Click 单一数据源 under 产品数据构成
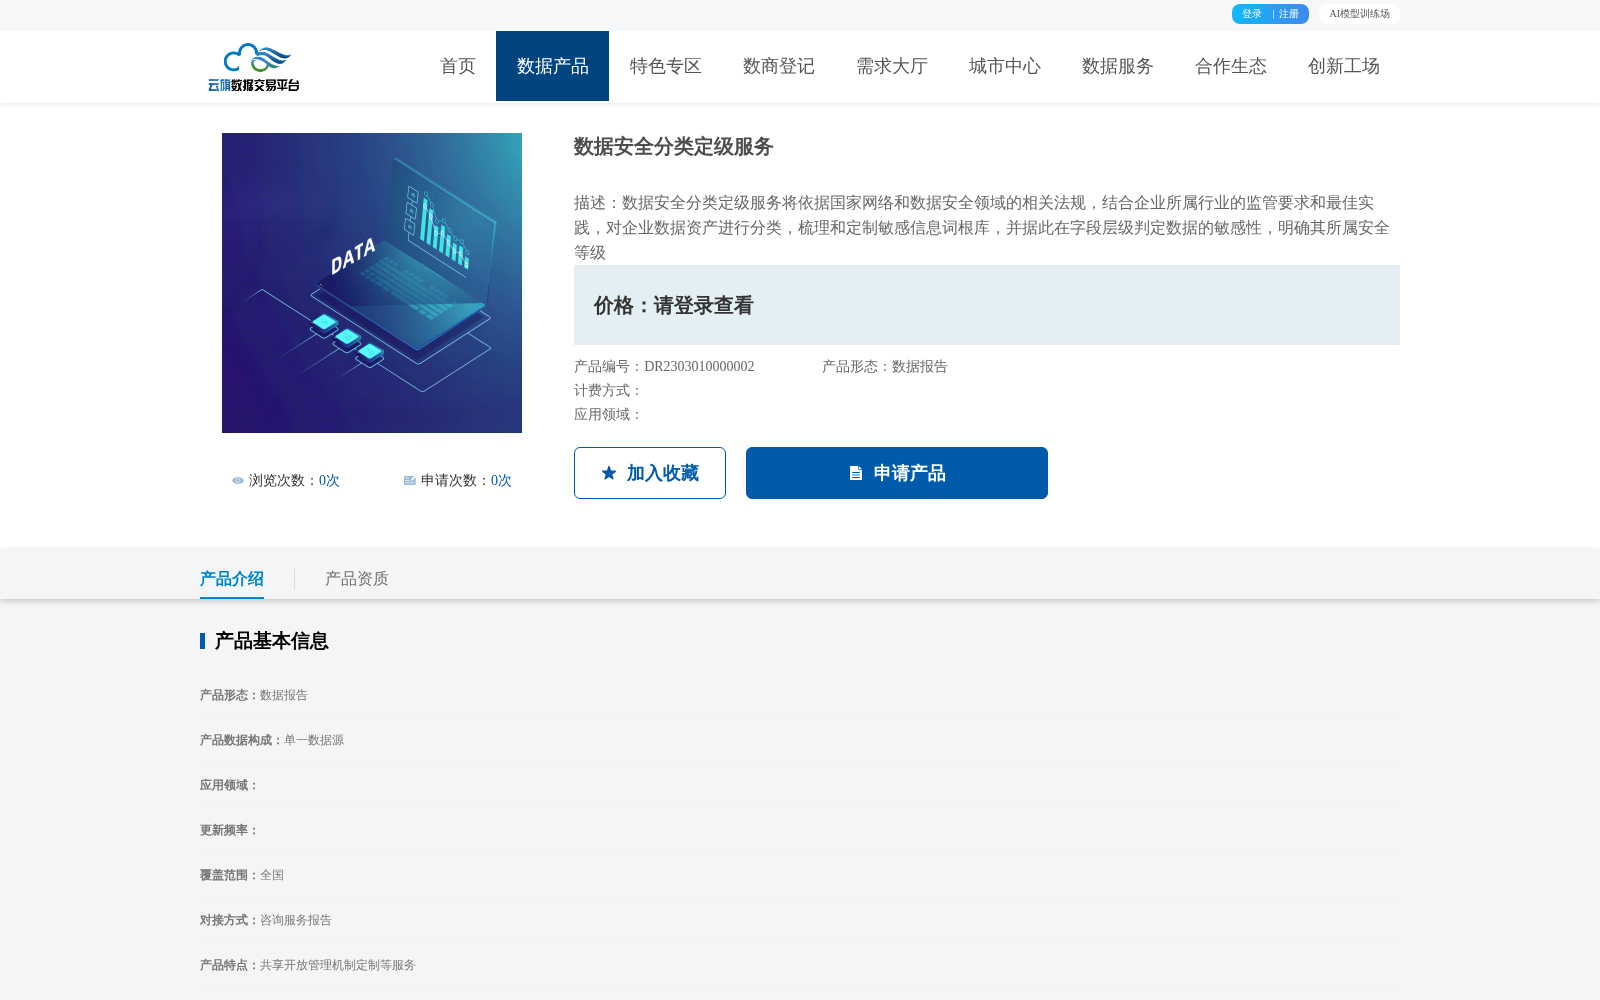This screenshot has height=1000, width=1600. 314,741
